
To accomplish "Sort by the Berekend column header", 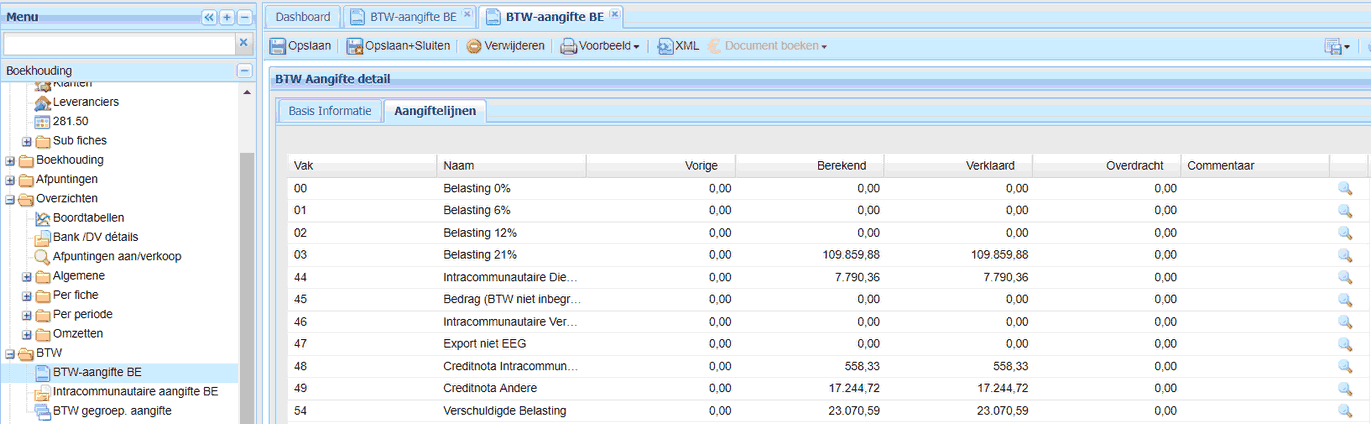I will (x=809, y=166).
